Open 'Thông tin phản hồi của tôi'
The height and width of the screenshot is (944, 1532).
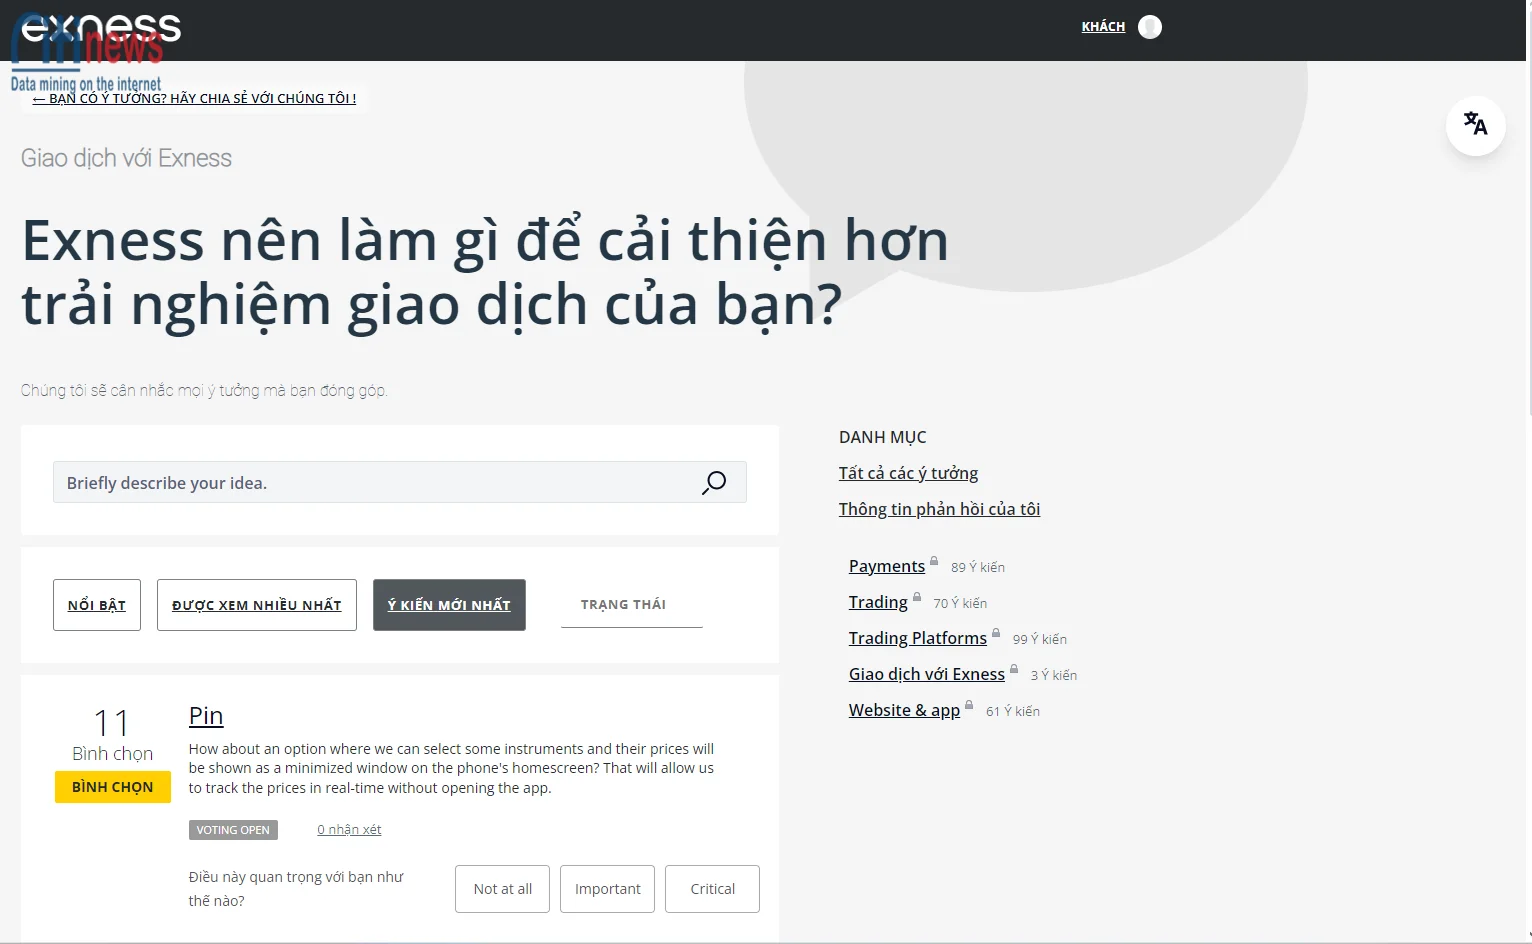click(x=939, y=509)
